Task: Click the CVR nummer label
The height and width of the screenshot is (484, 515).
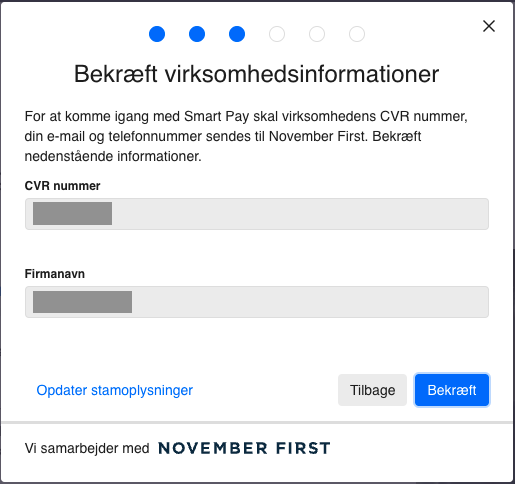Action: coord(62,186)
